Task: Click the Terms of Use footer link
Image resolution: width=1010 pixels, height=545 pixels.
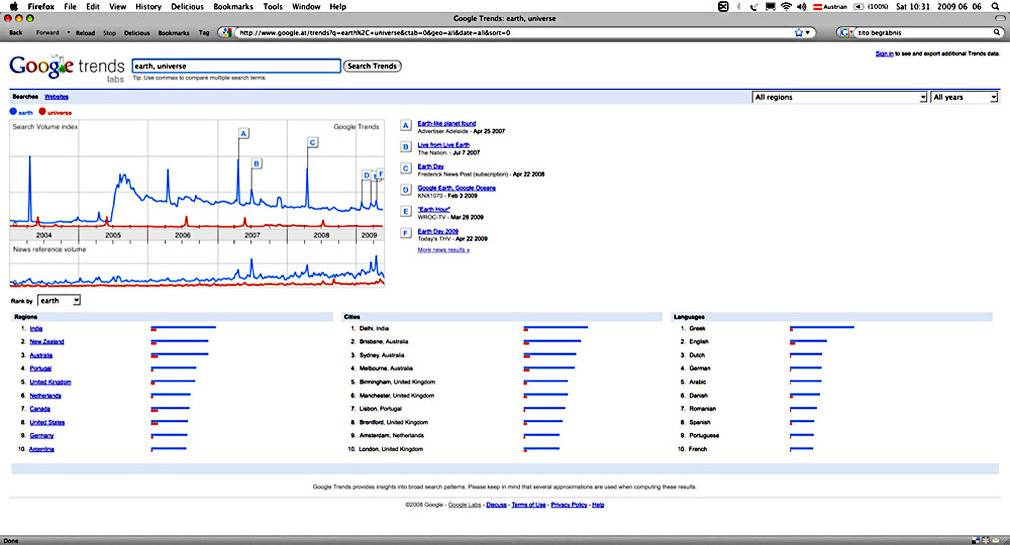Action: pos(528,505)
